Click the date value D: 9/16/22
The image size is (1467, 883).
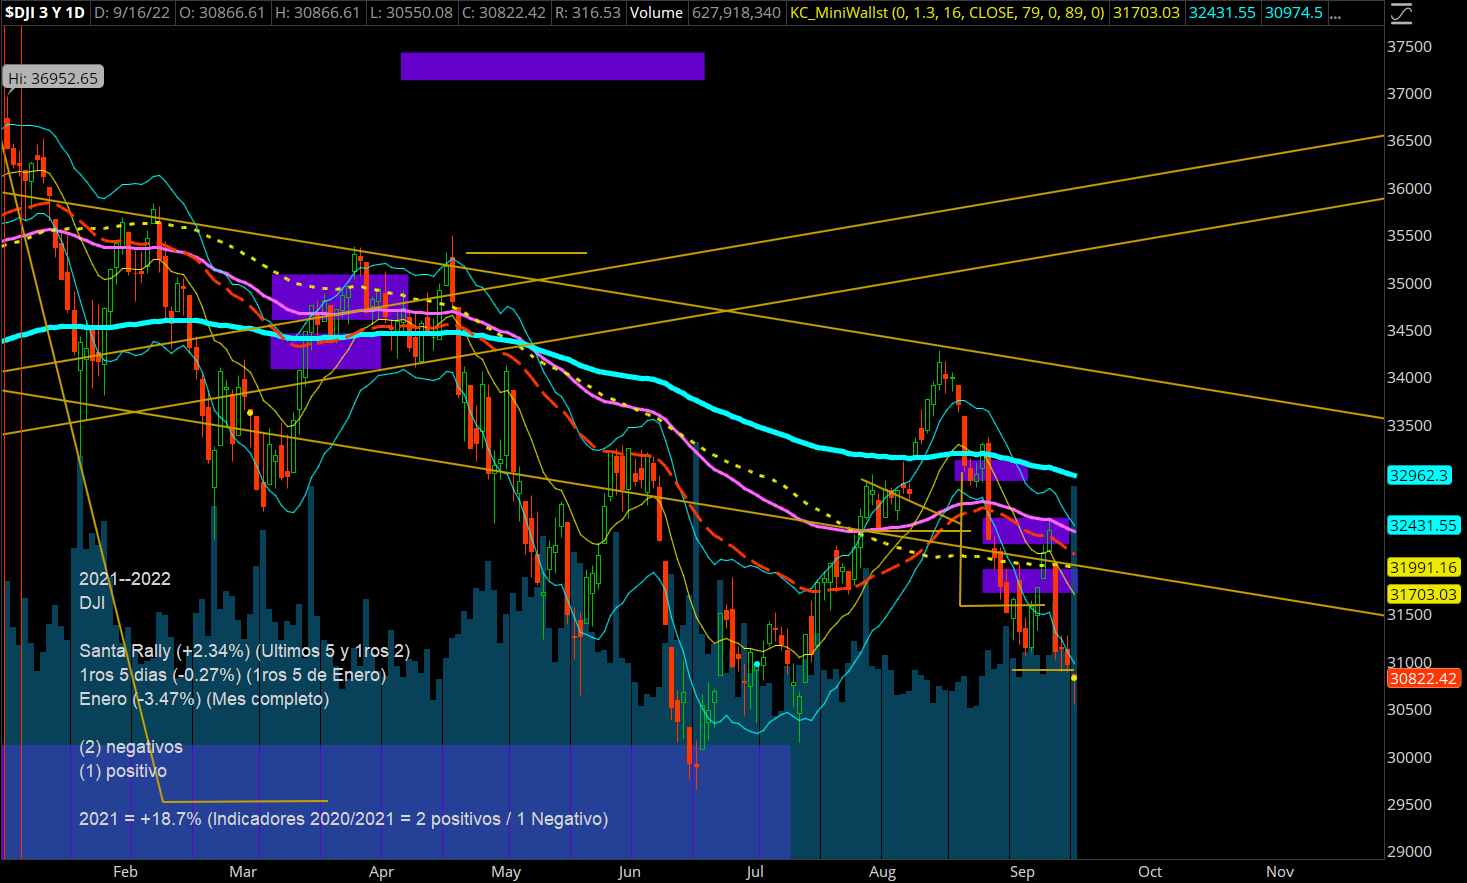pos(134,13)
